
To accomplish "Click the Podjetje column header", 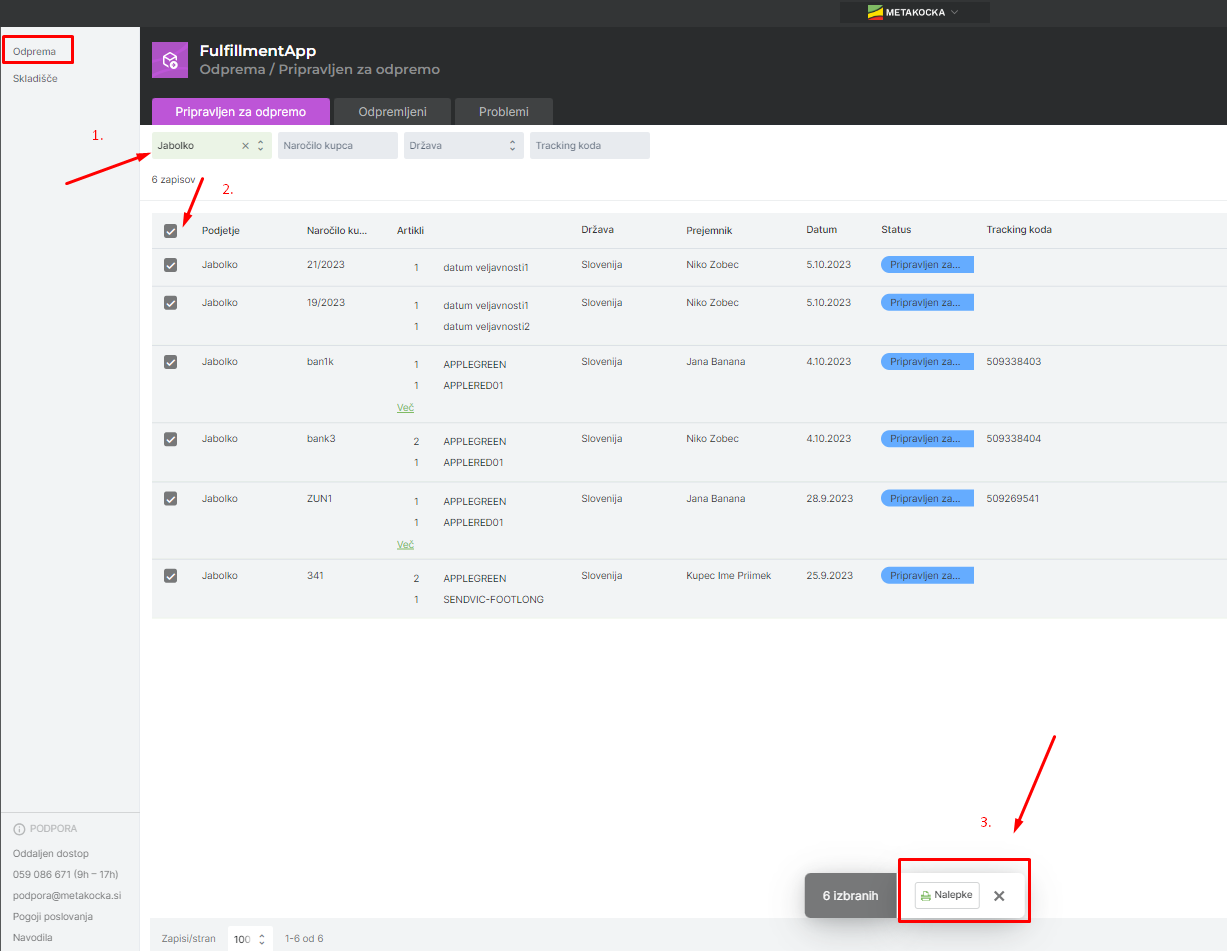I will tap(221, 230).
